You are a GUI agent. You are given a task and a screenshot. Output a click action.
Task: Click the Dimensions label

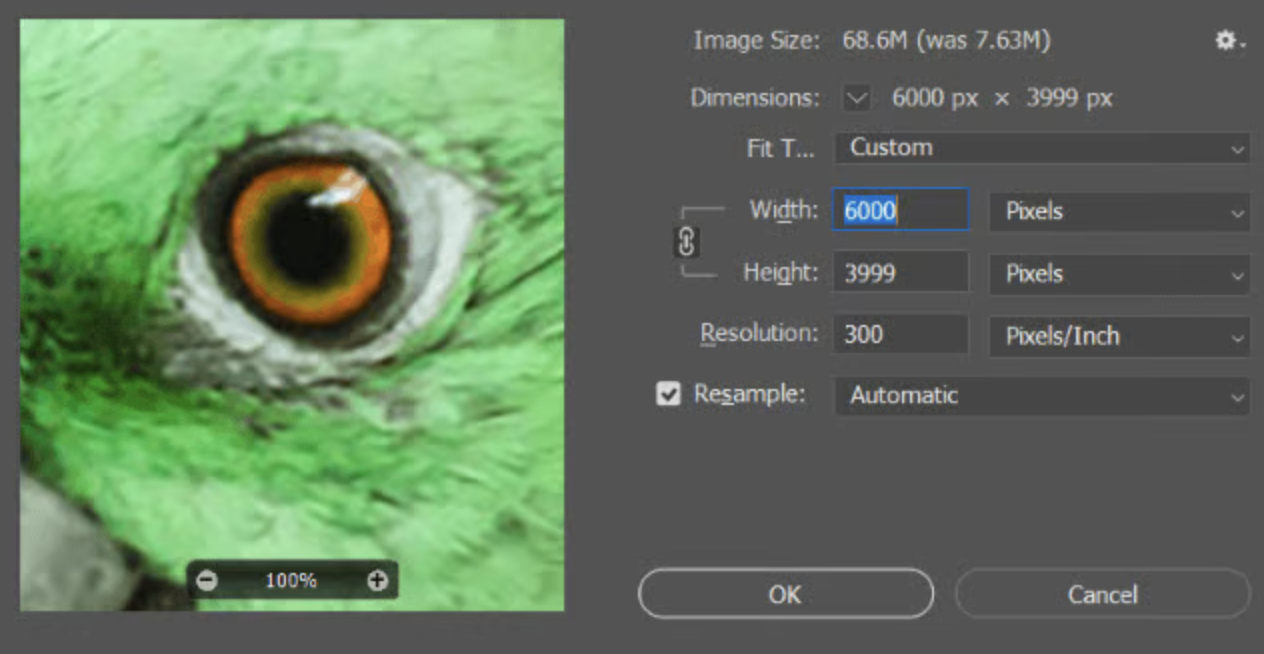755,98
